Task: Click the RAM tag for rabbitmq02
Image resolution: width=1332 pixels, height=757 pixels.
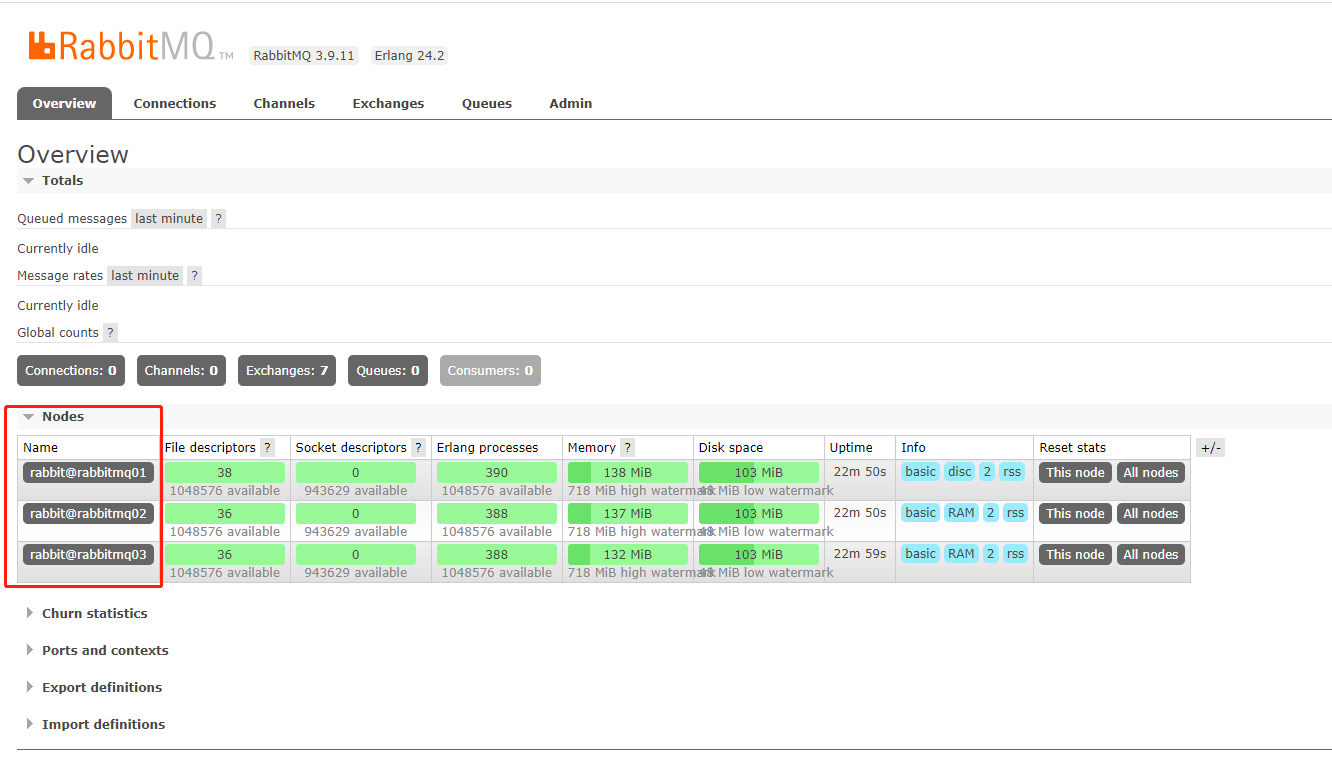Action: (x=961, y=513)
